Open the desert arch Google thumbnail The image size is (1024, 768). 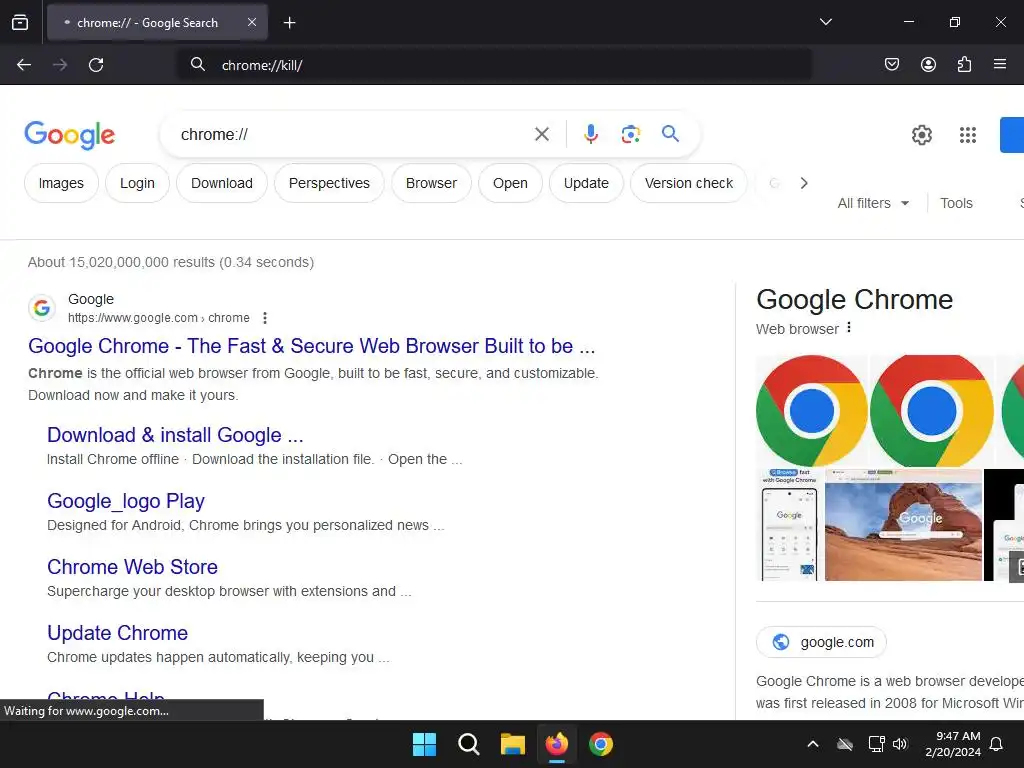pyautogui.click(x=903, y=524)
